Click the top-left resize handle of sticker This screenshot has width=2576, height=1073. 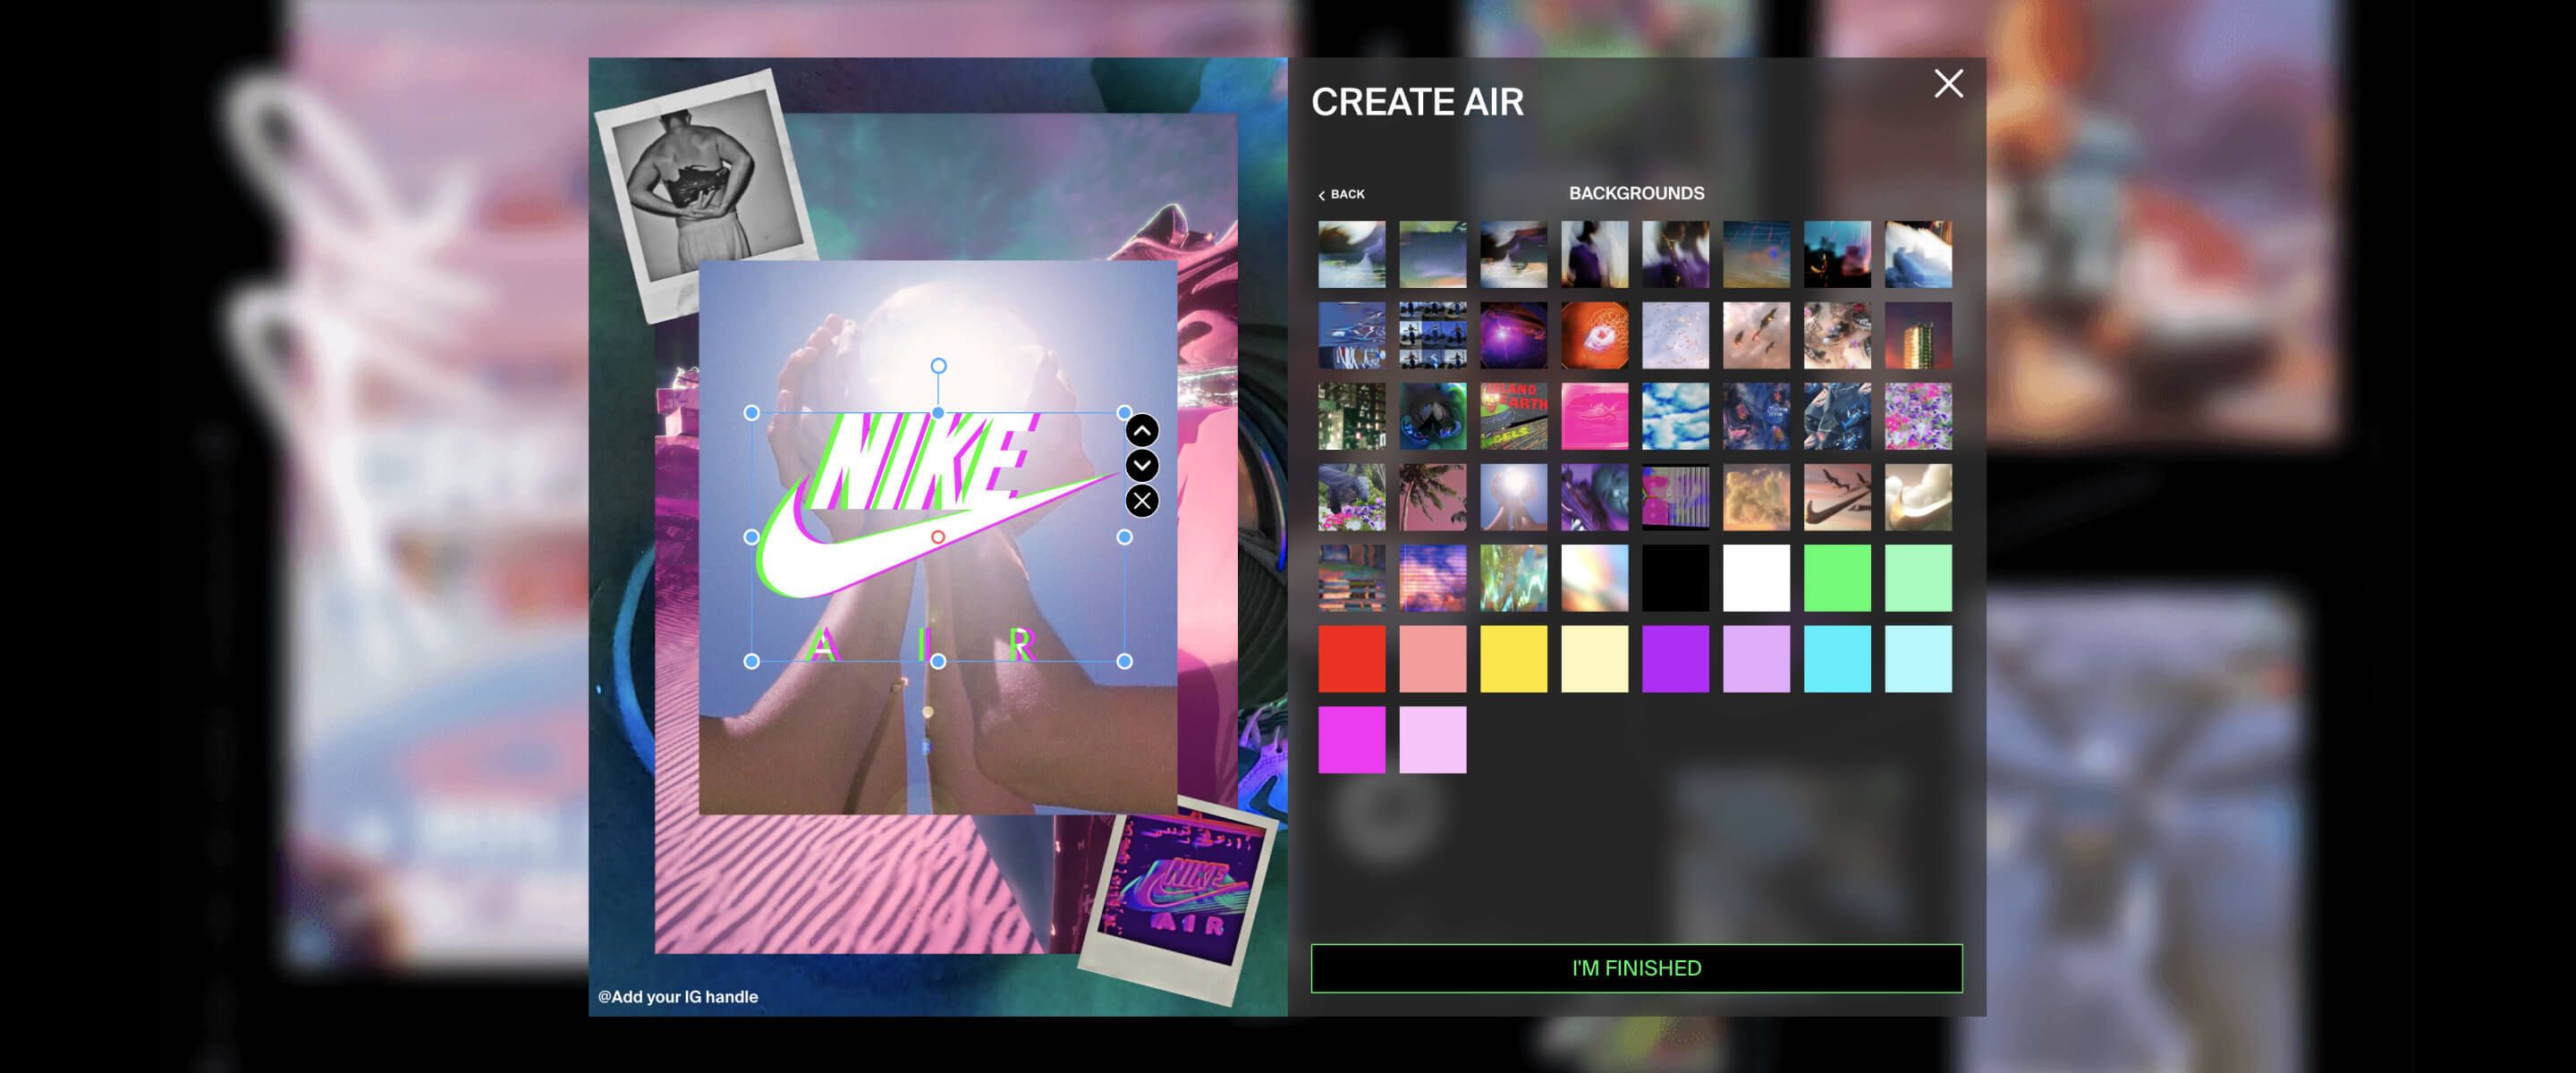752,413
